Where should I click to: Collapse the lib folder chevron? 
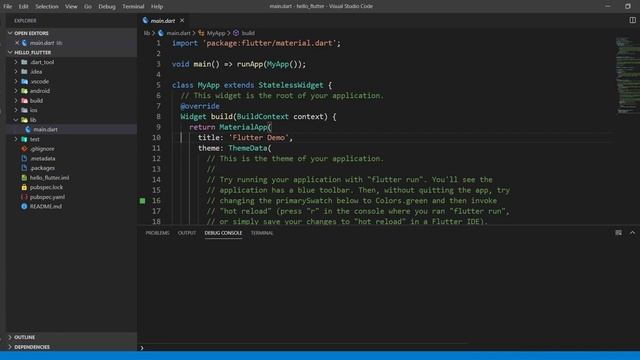pos(16,120)
